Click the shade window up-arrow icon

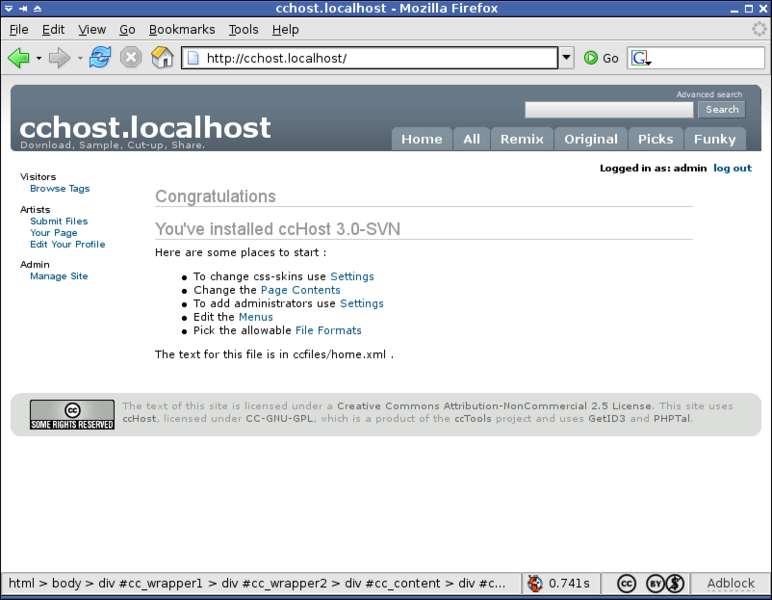[38, 8]
